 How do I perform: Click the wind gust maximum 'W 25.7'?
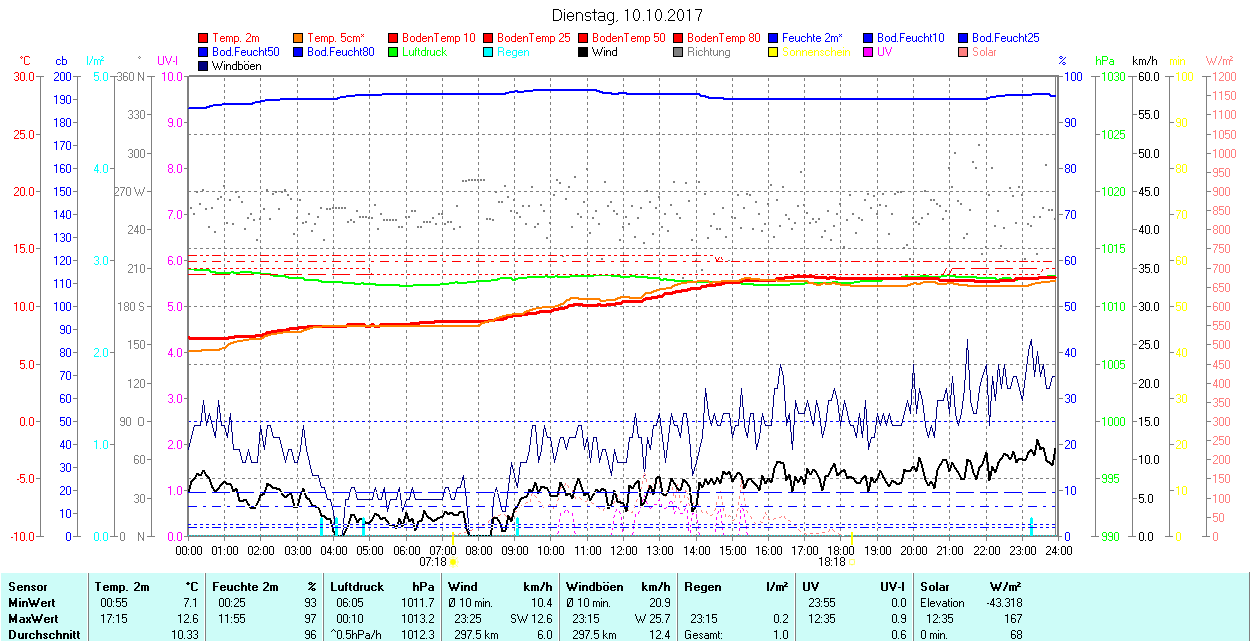point(651,619)
